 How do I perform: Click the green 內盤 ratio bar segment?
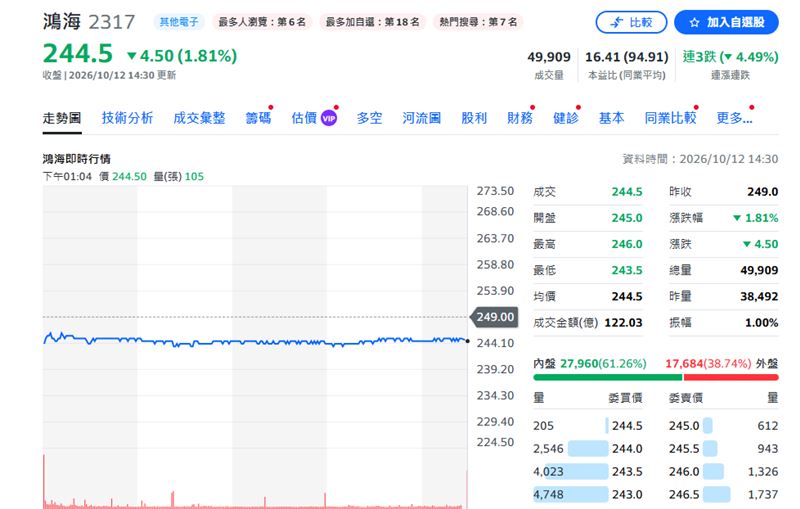(608, 377)
